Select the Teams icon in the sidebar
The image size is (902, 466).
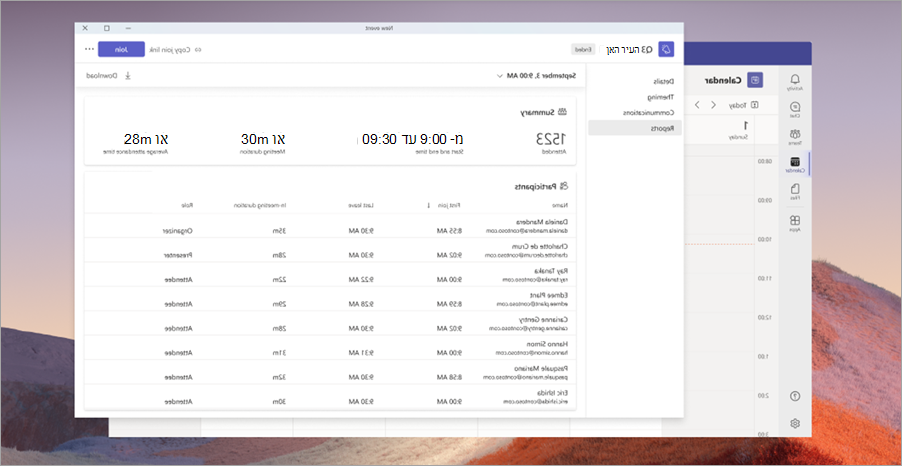[795, 137]
